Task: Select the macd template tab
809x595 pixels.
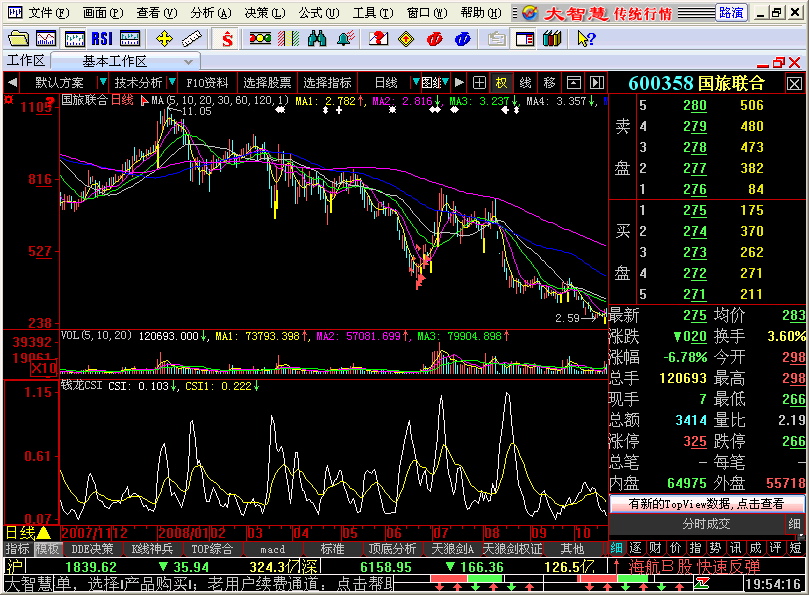Action: [272, 549]
